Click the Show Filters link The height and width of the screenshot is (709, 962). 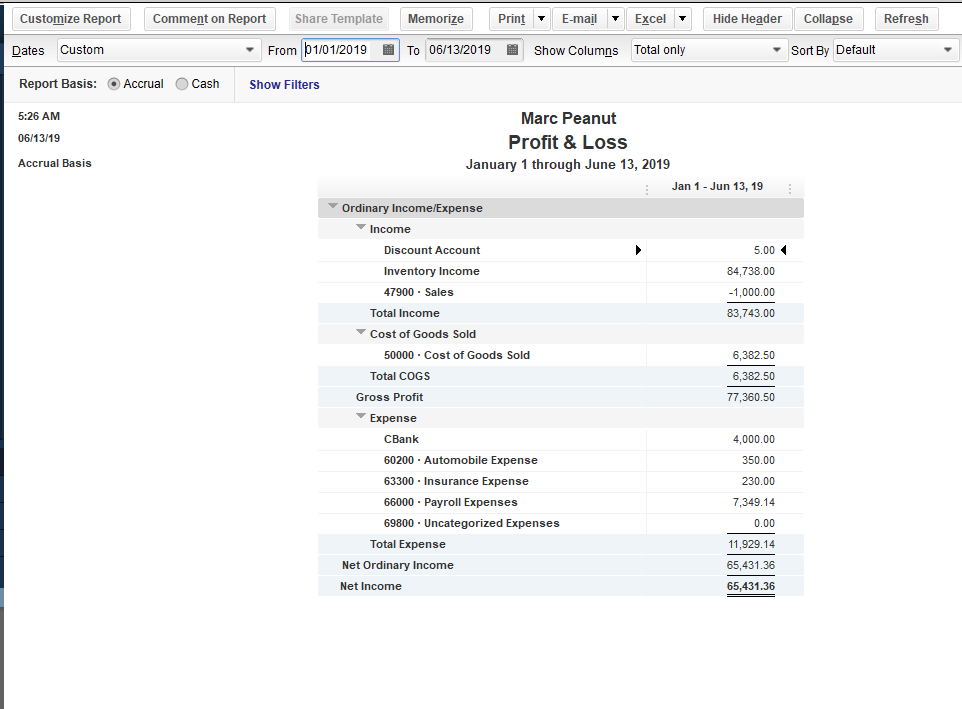pos(284,85)
